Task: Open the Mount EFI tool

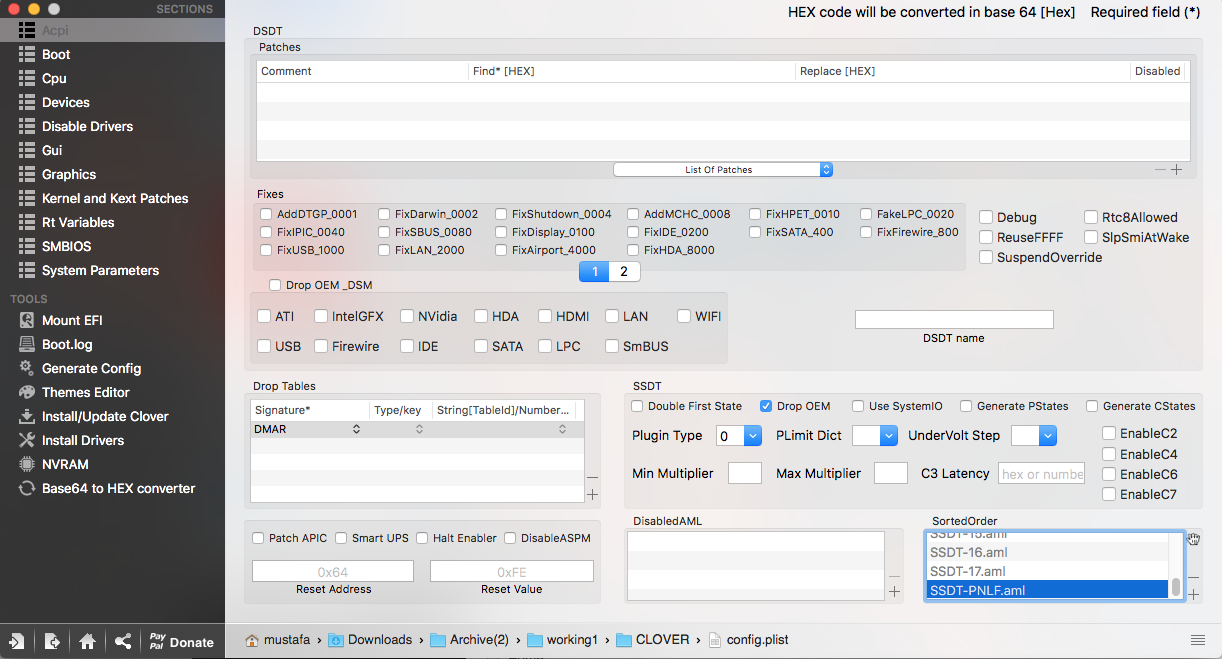Action: (x=71, y=320)
